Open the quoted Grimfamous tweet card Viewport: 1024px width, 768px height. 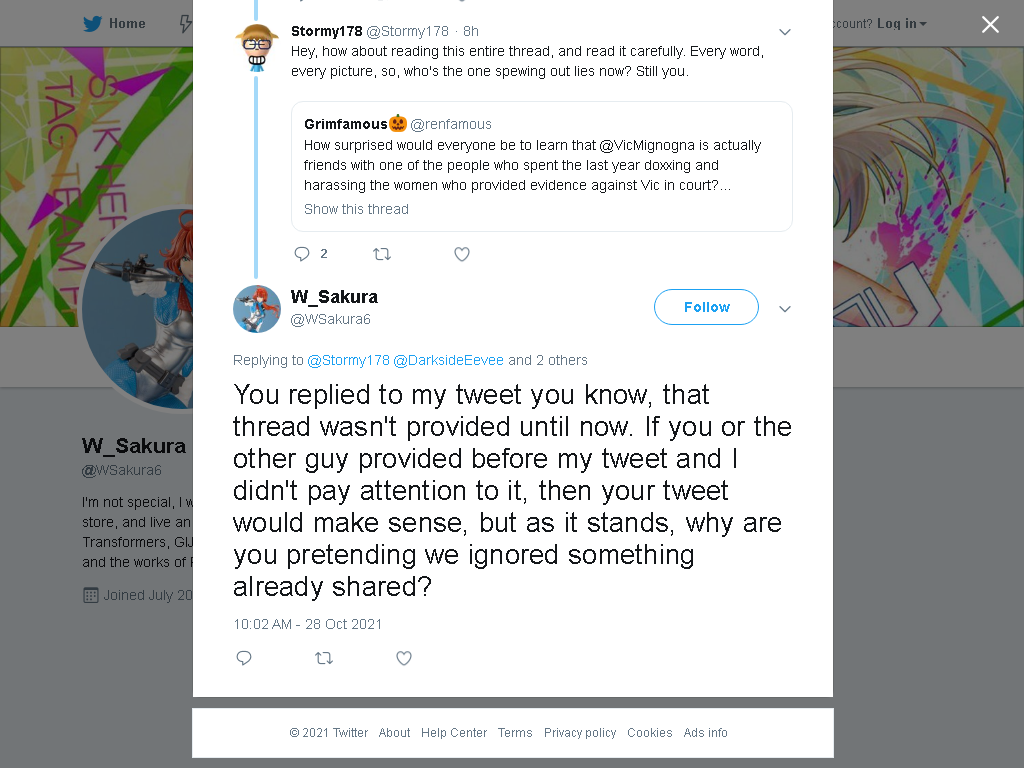click(x=542, y=167)
